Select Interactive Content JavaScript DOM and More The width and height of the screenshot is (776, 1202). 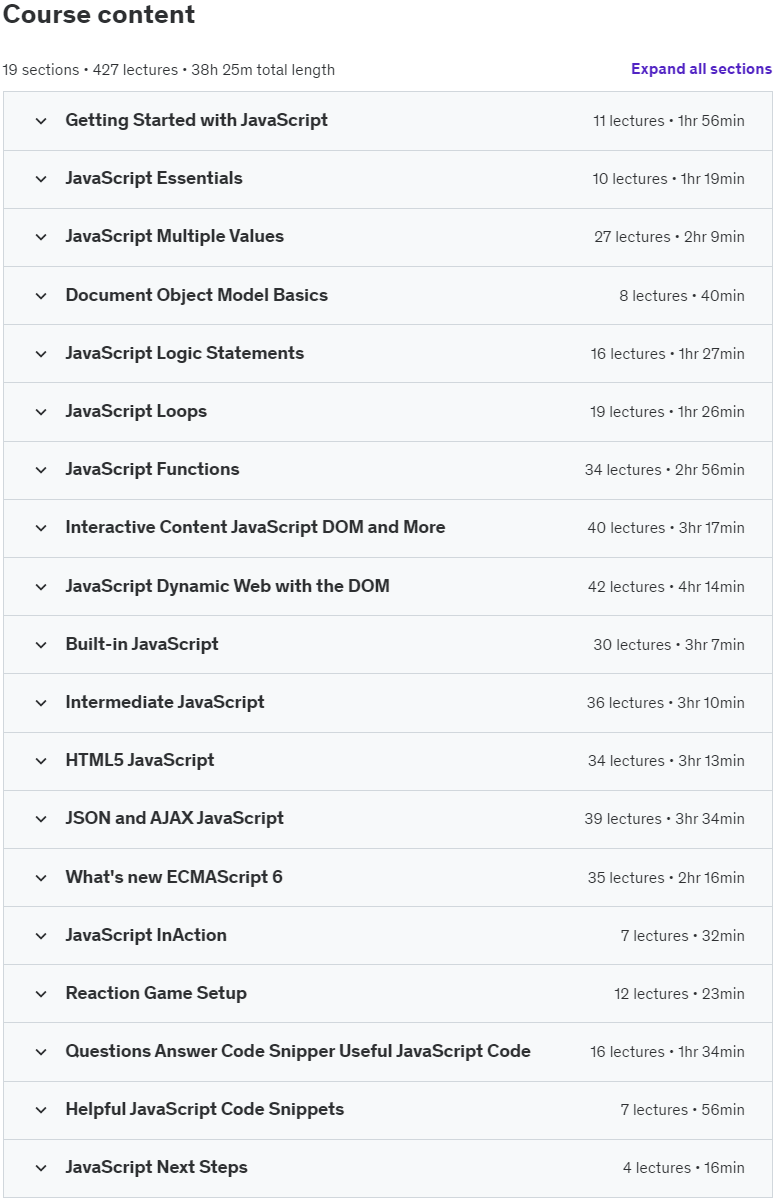coord(255,527)
